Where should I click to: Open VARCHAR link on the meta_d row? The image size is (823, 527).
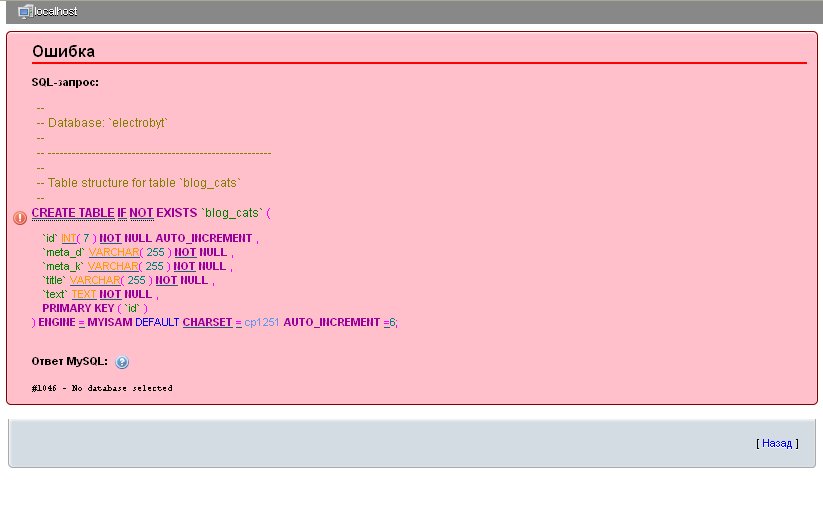click(114, 252)
